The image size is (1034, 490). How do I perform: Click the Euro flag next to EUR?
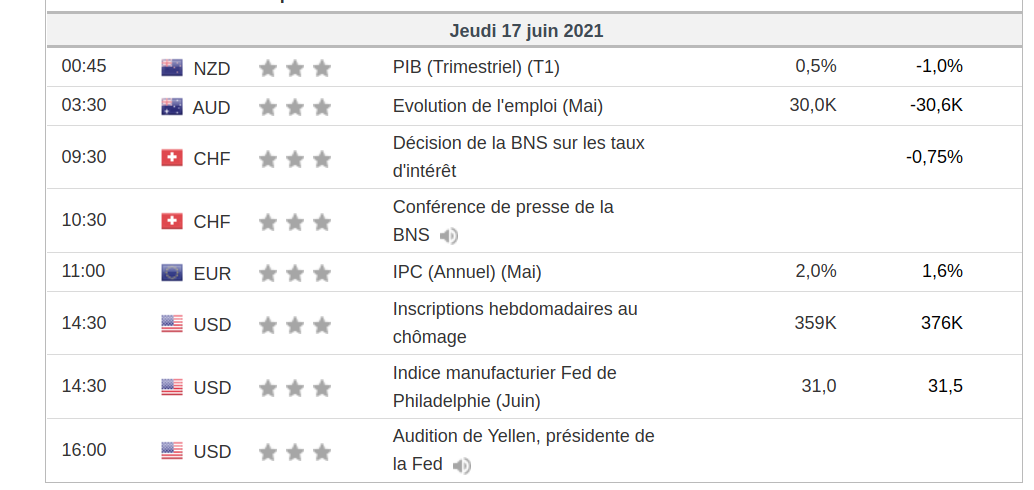[x=172, y=273]
